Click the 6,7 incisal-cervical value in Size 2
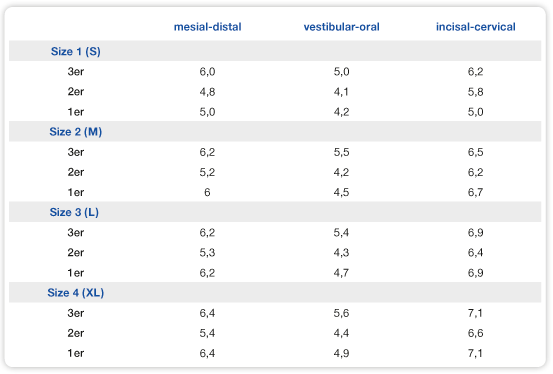Screen dimensions: 553x374 [475, 192]
